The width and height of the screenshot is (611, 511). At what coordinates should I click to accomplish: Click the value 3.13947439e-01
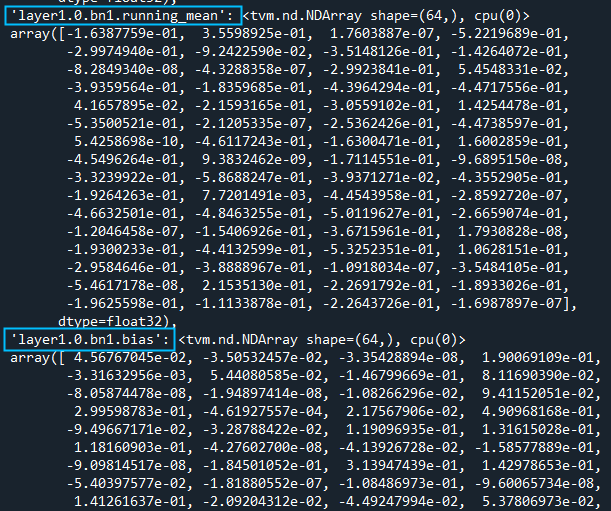coord(402,465)
